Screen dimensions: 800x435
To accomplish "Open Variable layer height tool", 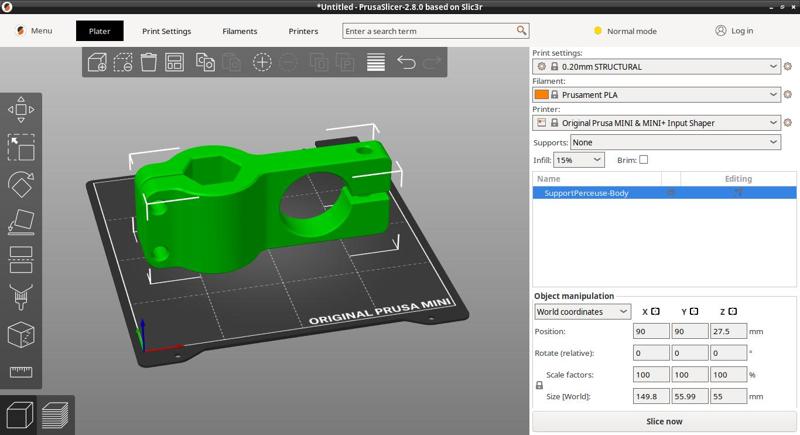I will (x=376, y=62).
